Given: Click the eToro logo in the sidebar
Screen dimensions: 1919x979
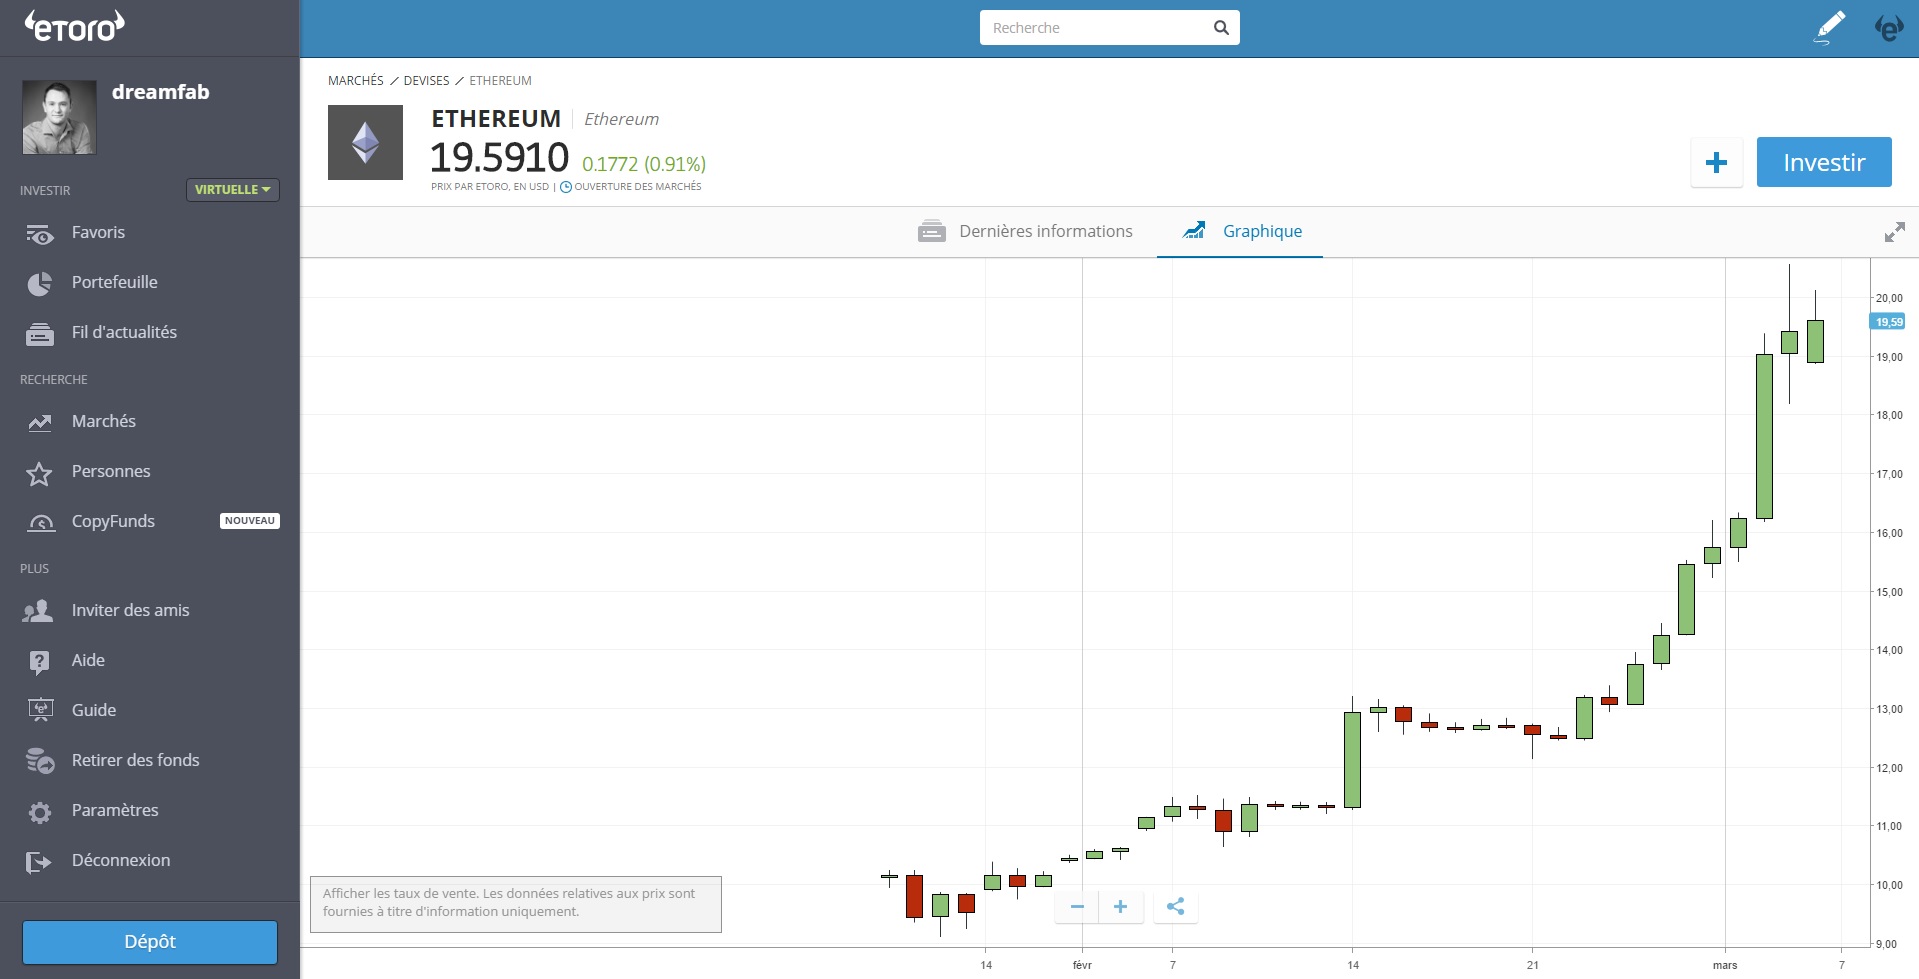Looking at the screenshot, I should point(75,26).
